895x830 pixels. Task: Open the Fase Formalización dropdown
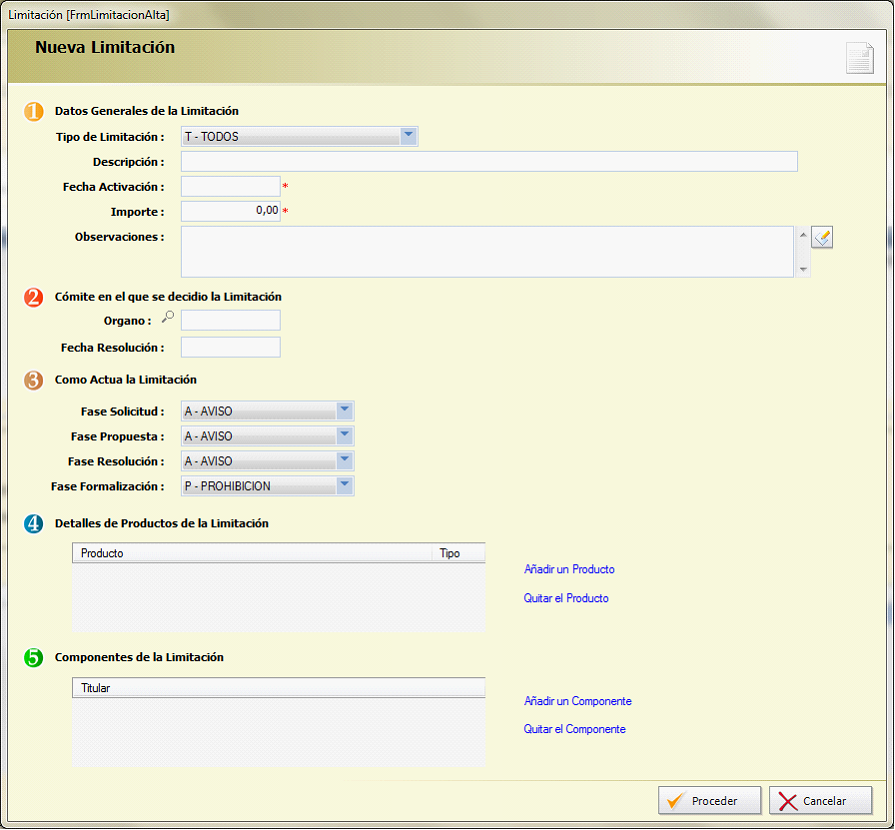click(344, 486)
